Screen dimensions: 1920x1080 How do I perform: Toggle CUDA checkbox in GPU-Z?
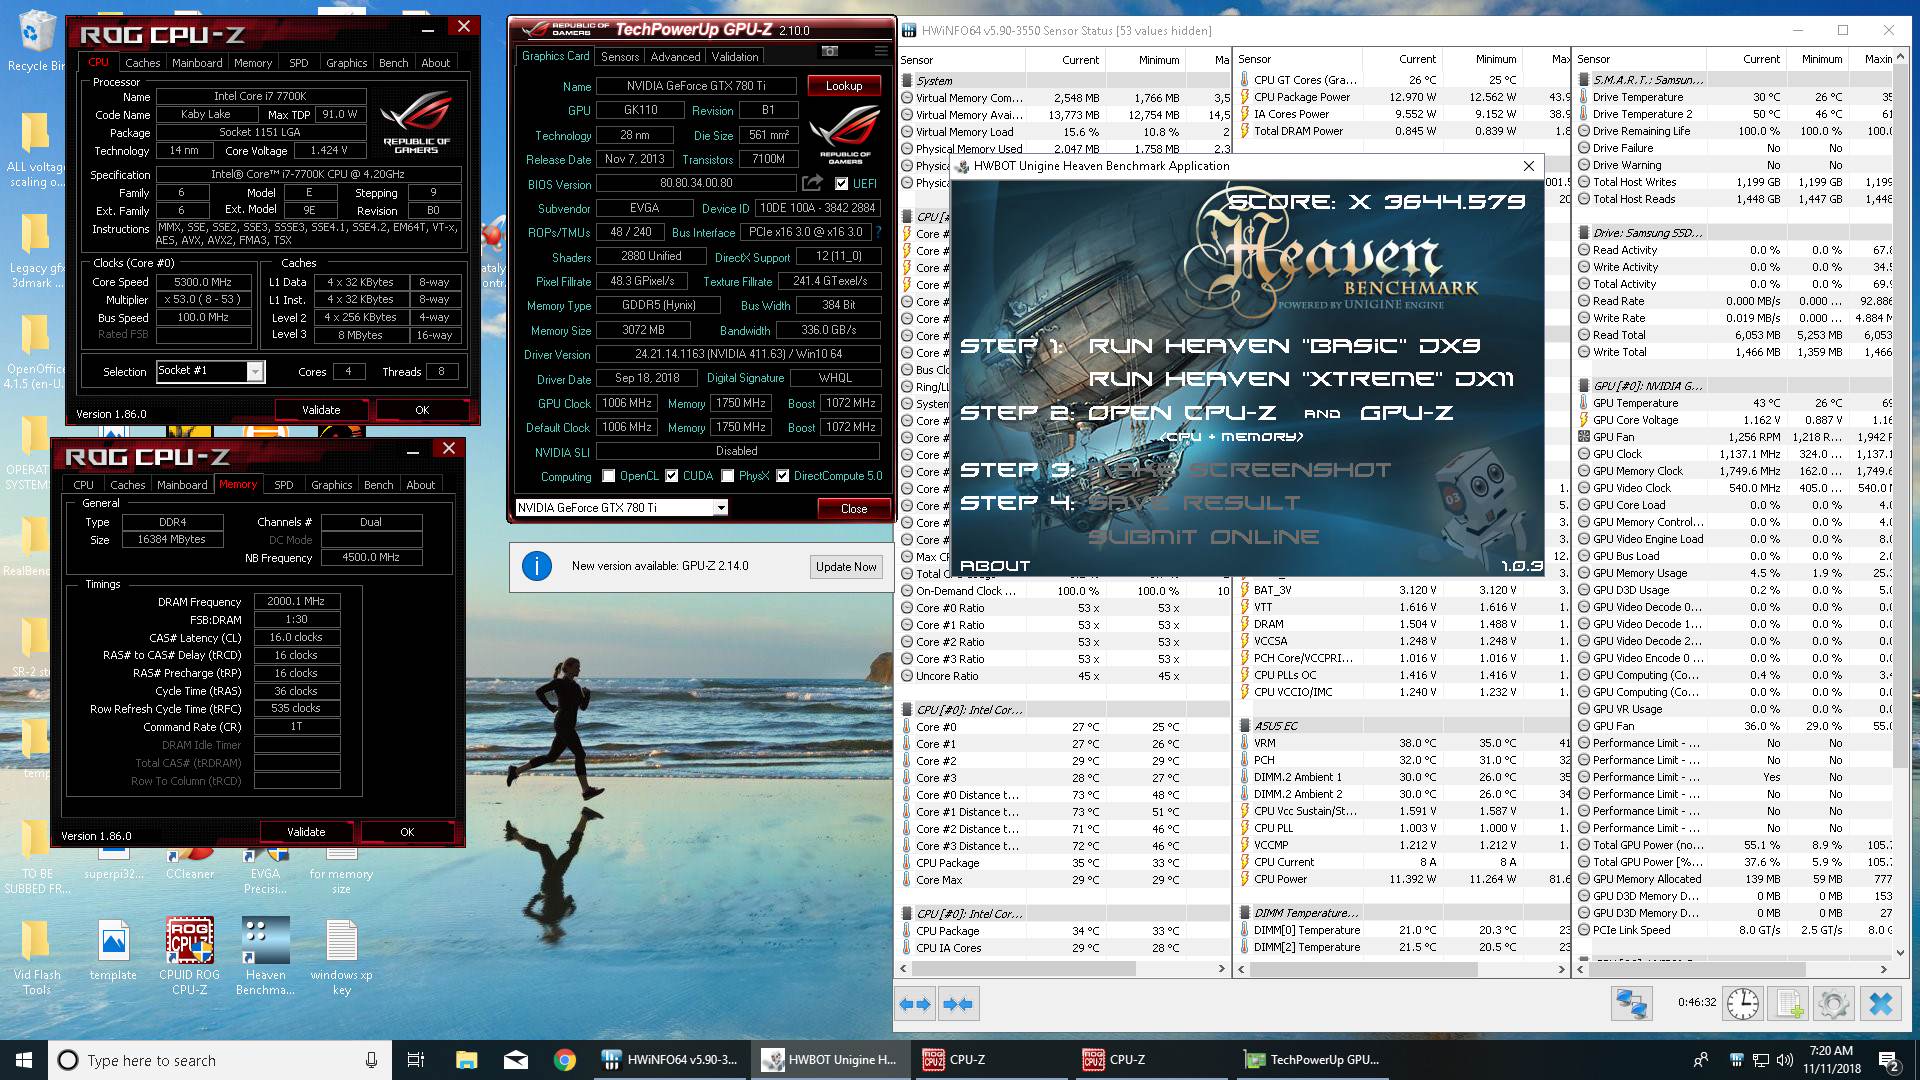[x=671, y=476]
